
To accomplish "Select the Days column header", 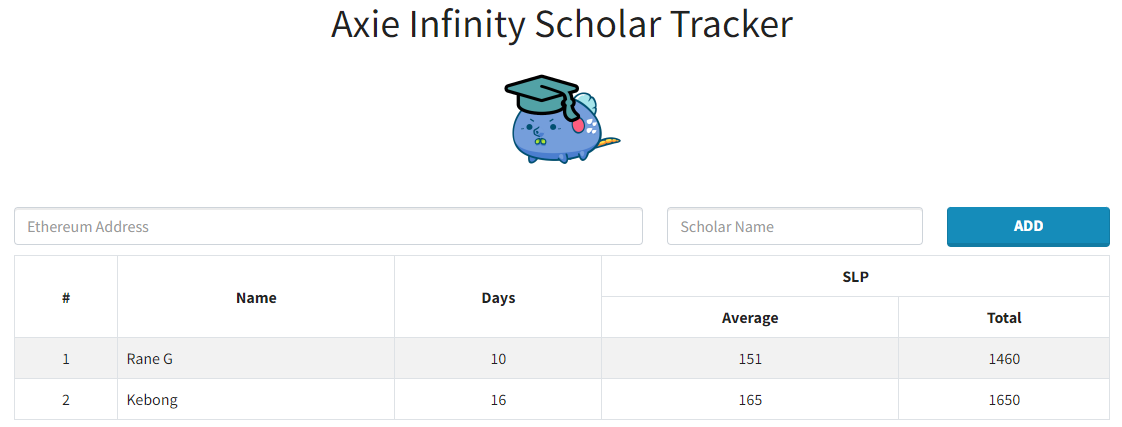I will pyautogui.click(x=498, y=297).
